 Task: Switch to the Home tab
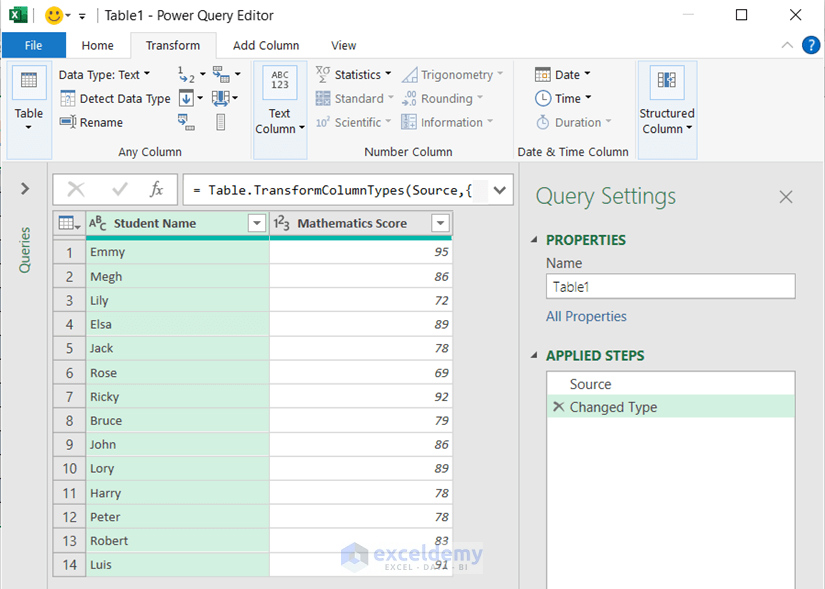pyautogui.click(x=97, y=45)
